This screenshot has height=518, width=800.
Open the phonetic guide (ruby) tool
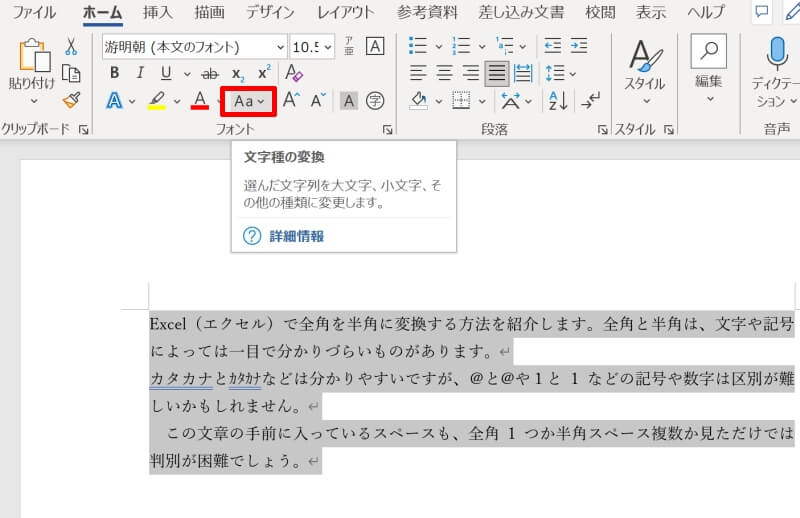(349, 46)
